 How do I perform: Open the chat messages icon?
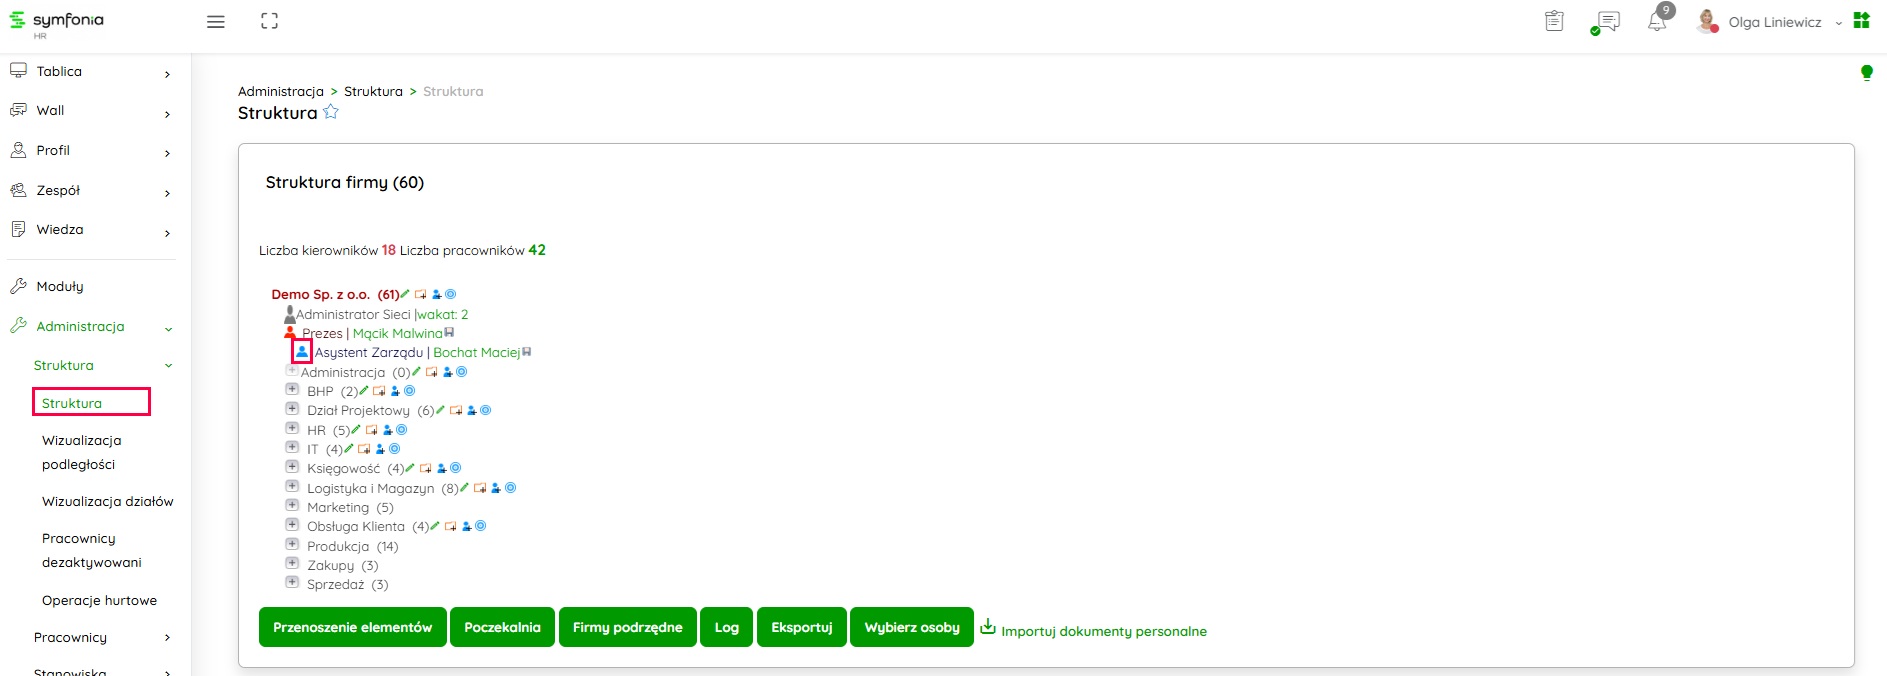[x=1607, y=22]
